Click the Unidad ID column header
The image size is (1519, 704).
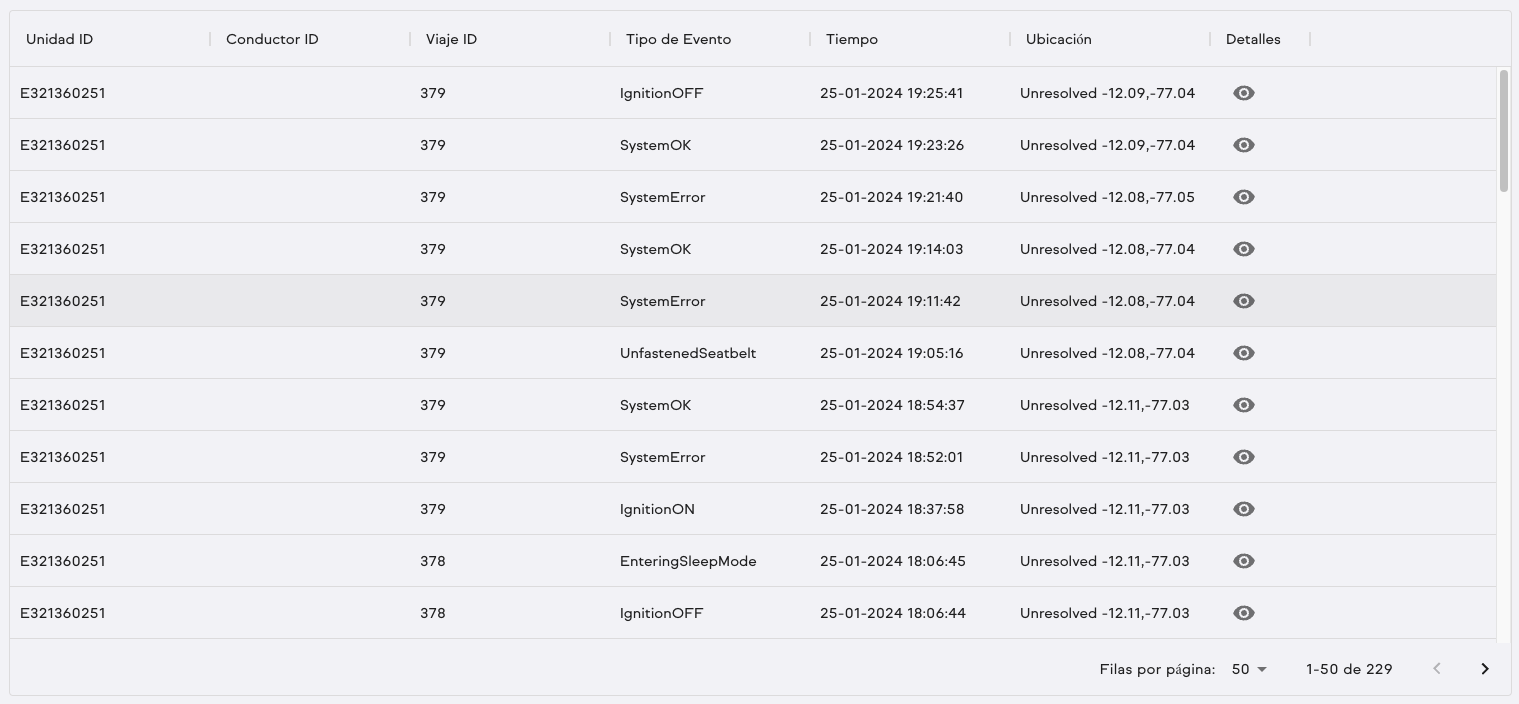coord(60,39)
